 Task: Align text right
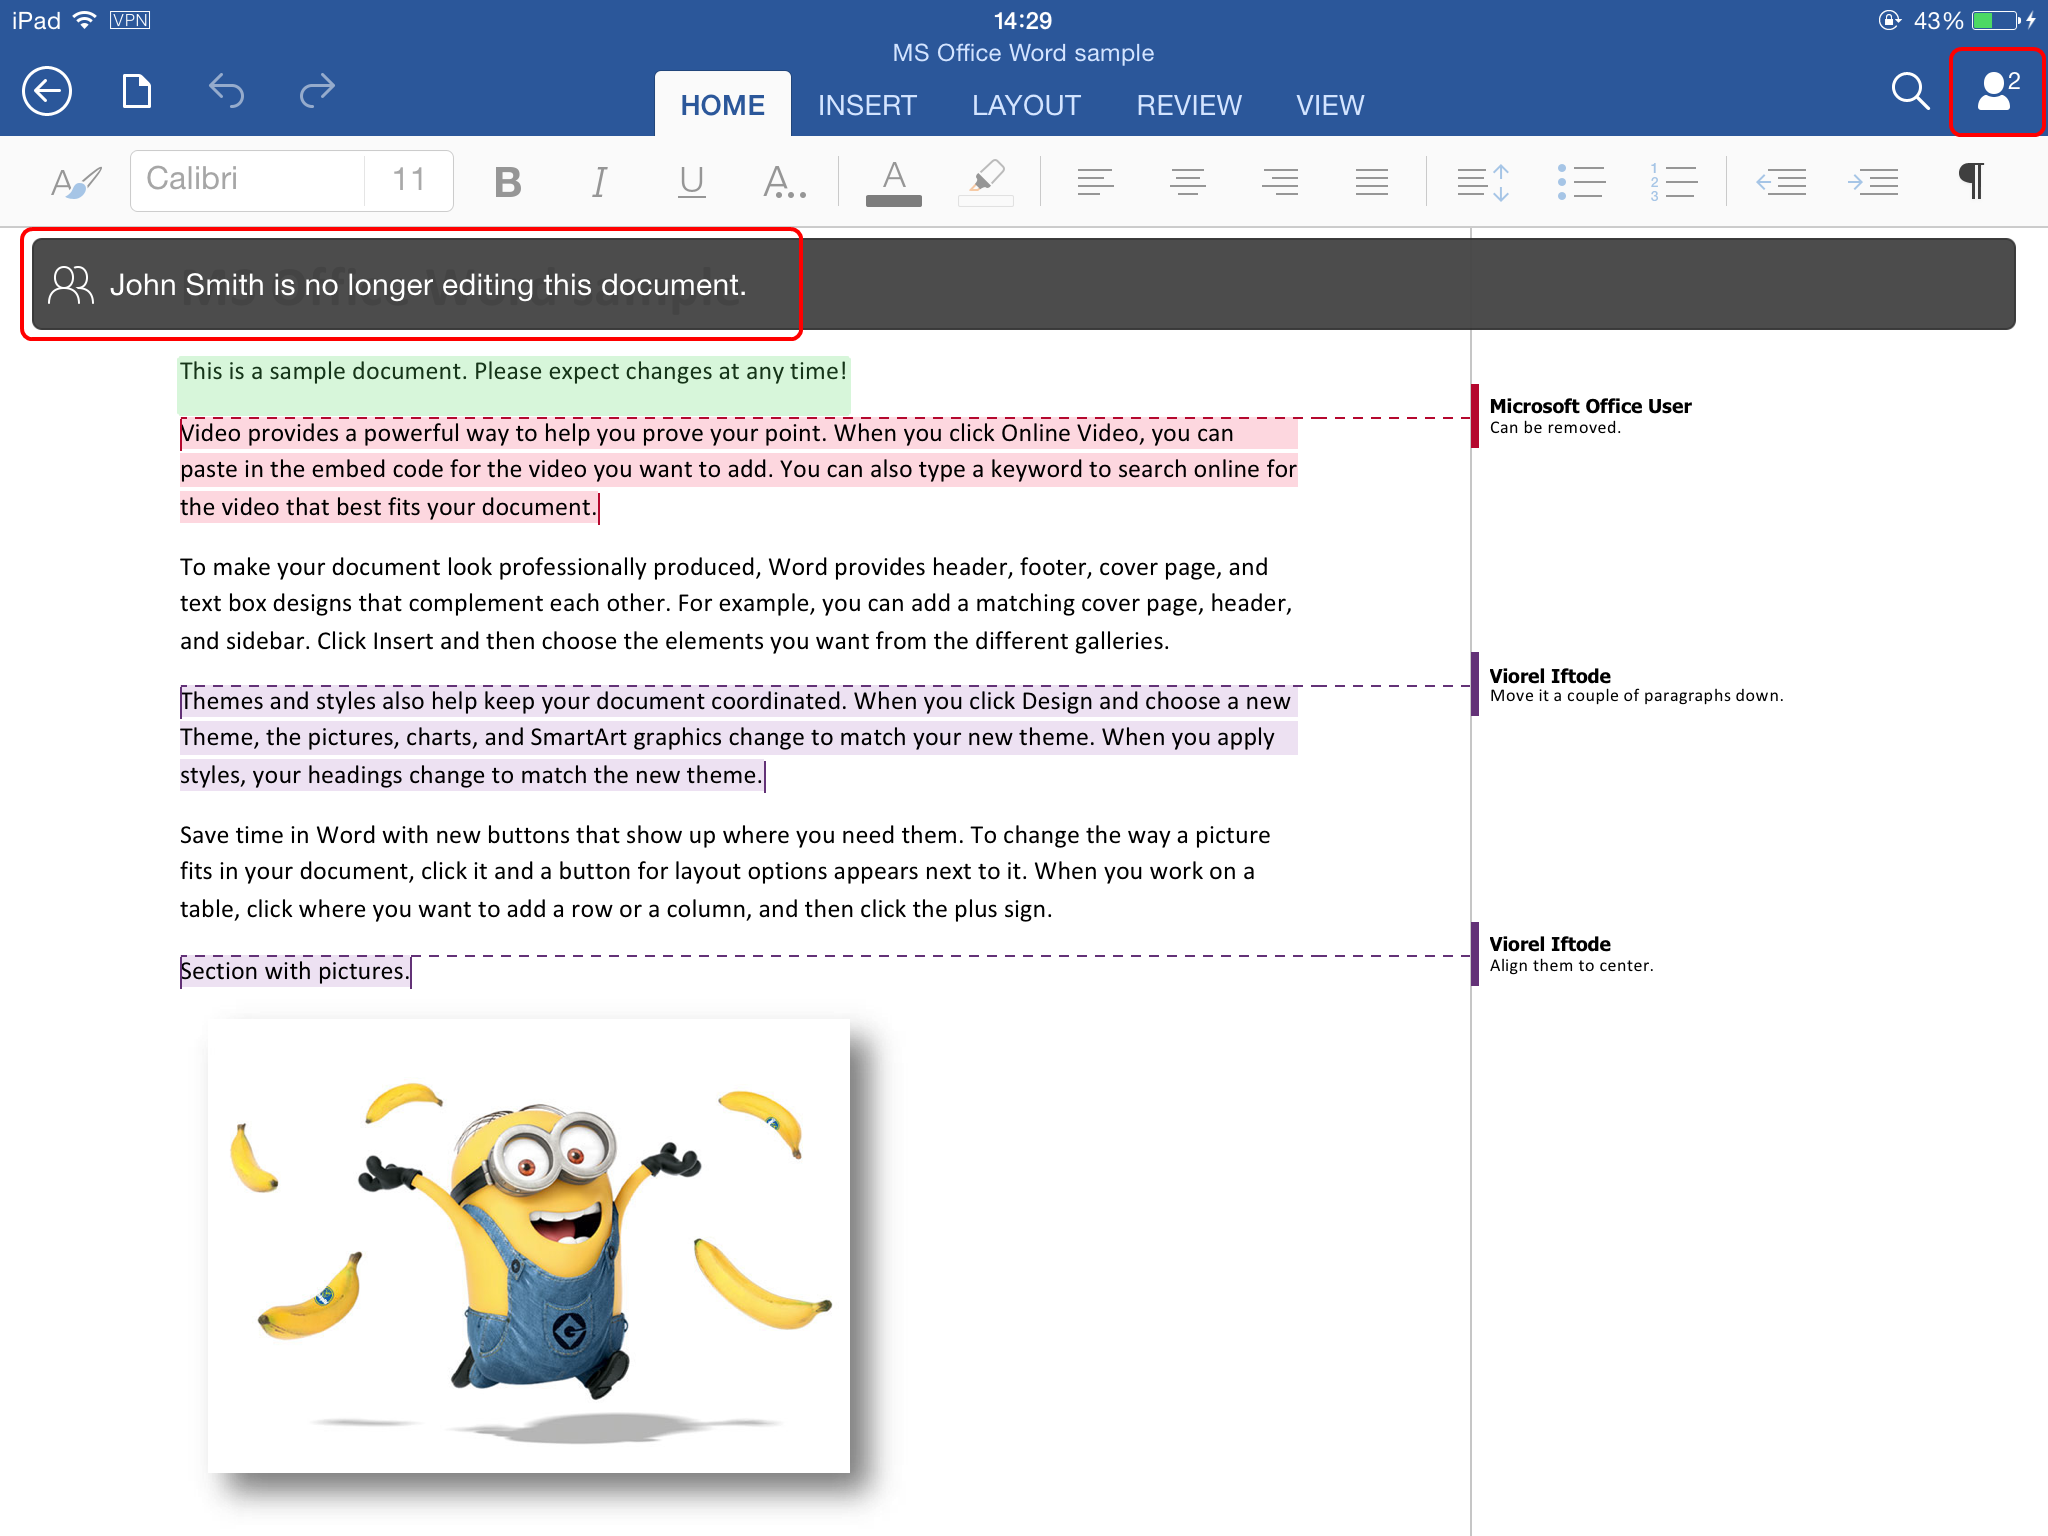1279,182
